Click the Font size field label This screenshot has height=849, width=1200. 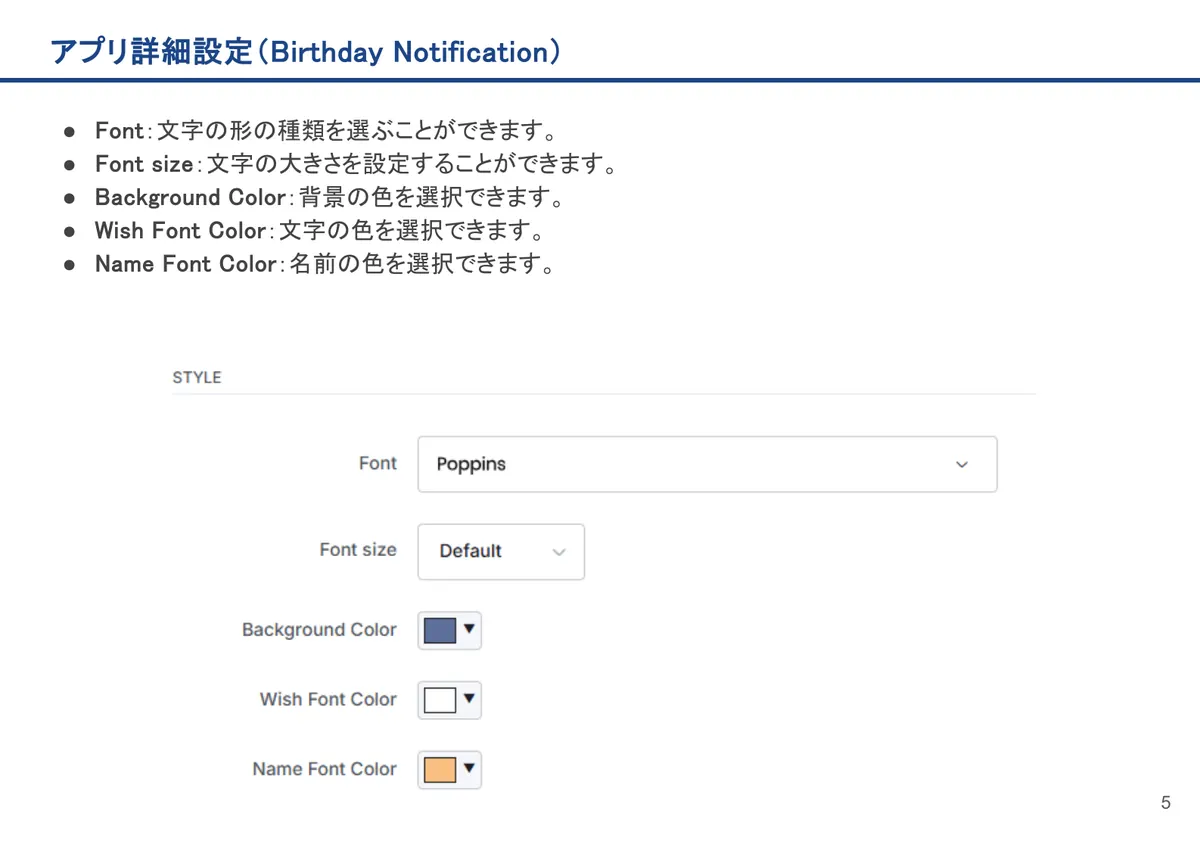pyautogui.click(x=358, y=550)
